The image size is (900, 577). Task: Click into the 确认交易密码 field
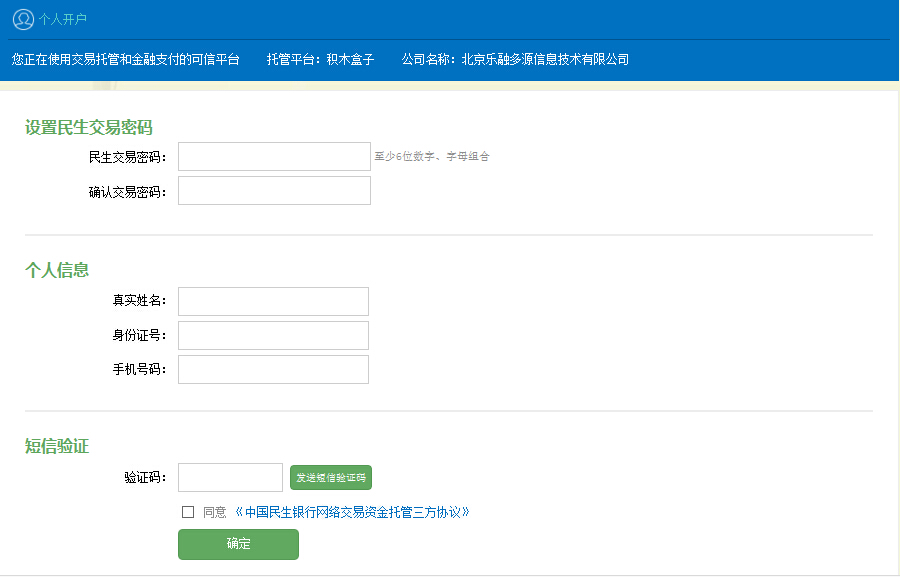pos(274,191)
